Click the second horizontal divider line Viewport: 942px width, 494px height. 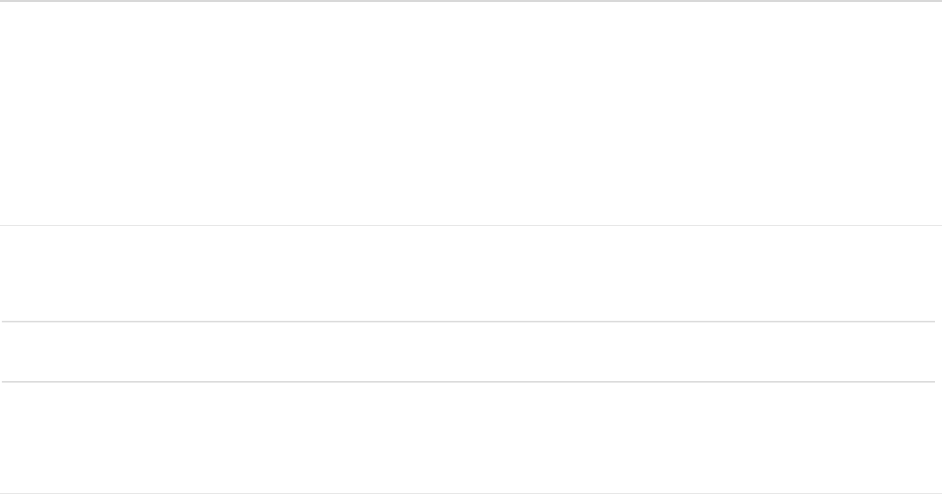pos(470,321)
